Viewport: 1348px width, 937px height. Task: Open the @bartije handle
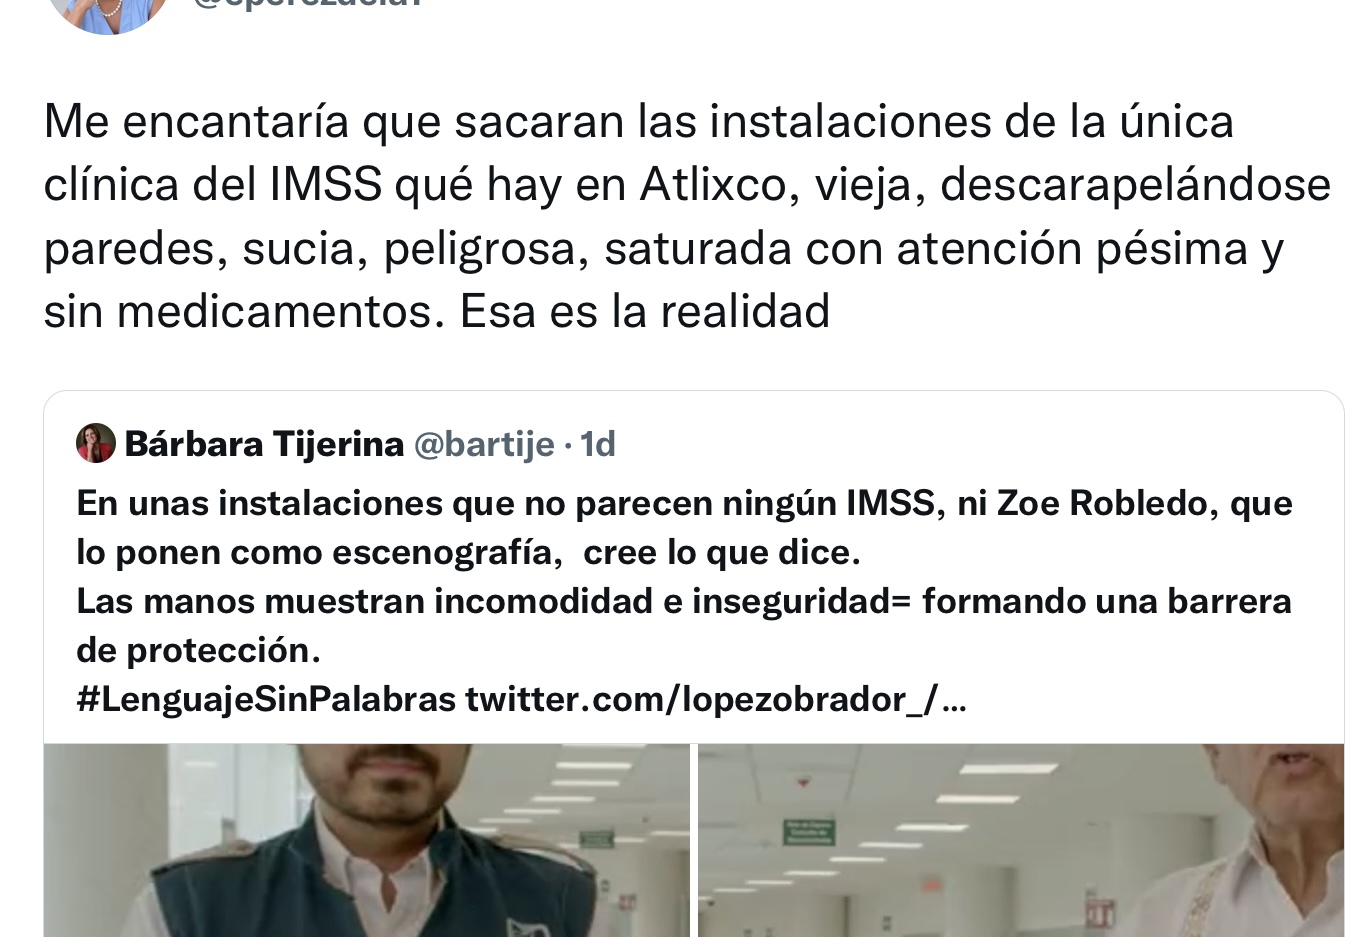(484, 443)
